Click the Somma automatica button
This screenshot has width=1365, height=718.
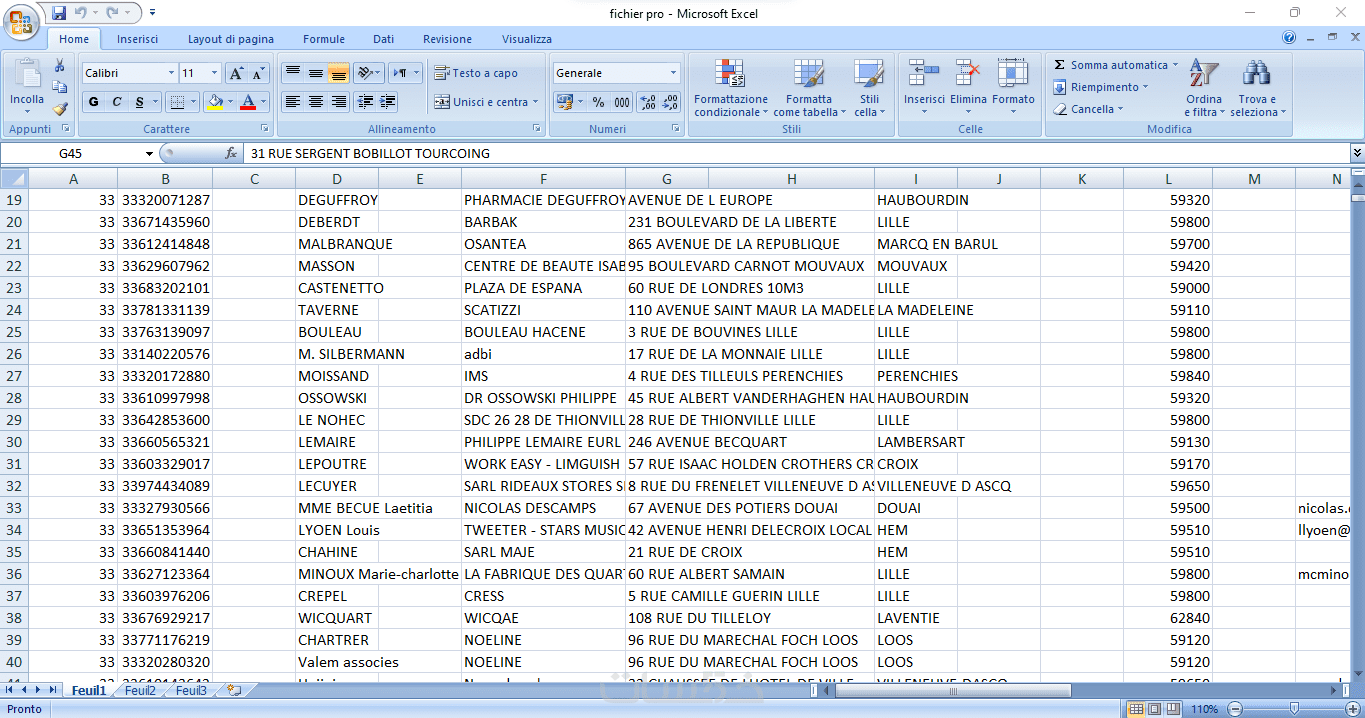(1116, 65)
